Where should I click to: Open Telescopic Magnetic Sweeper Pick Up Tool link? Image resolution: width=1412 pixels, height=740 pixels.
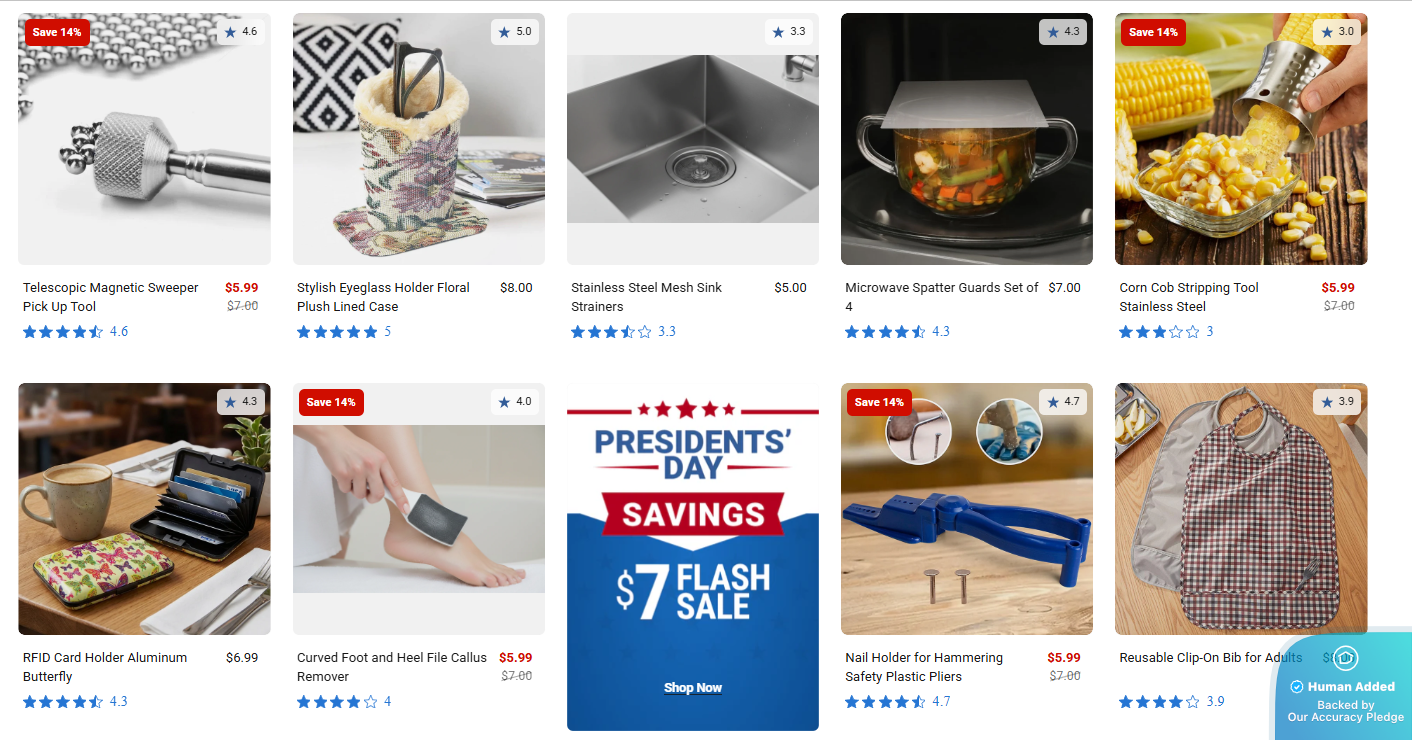(111, 297)
